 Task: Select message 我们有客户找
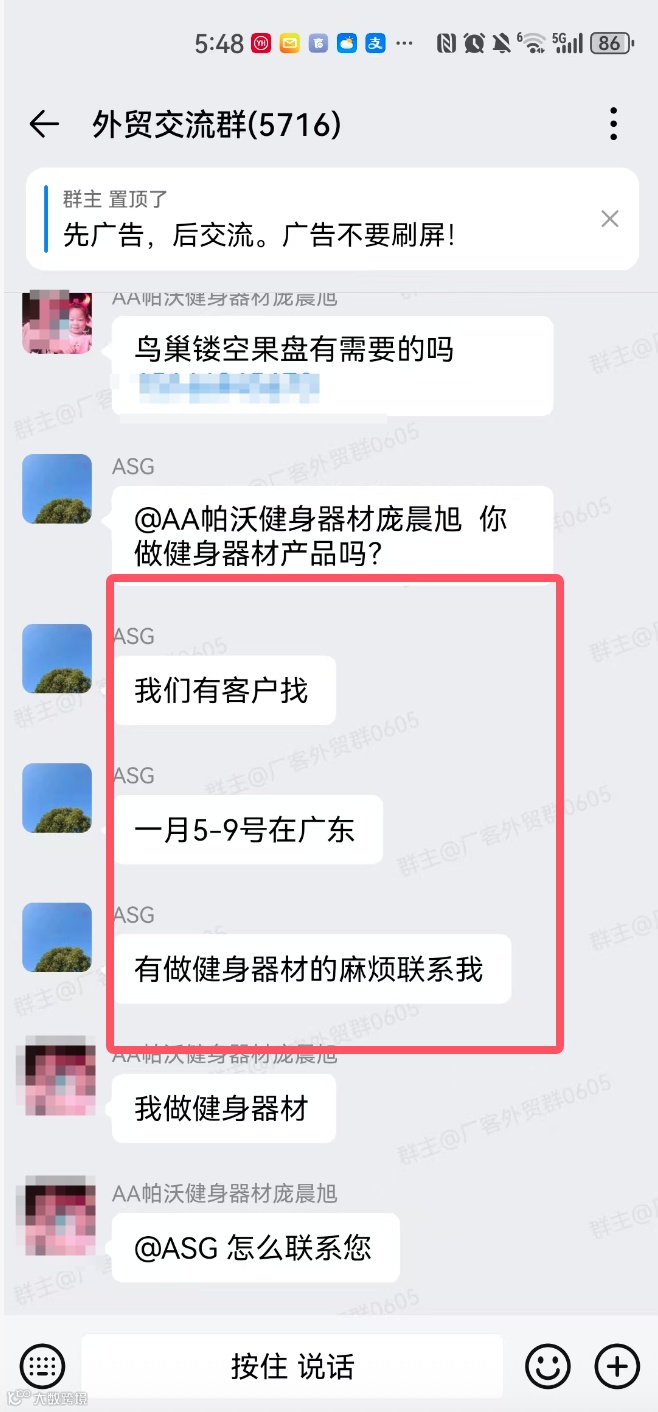click(223, 690)
